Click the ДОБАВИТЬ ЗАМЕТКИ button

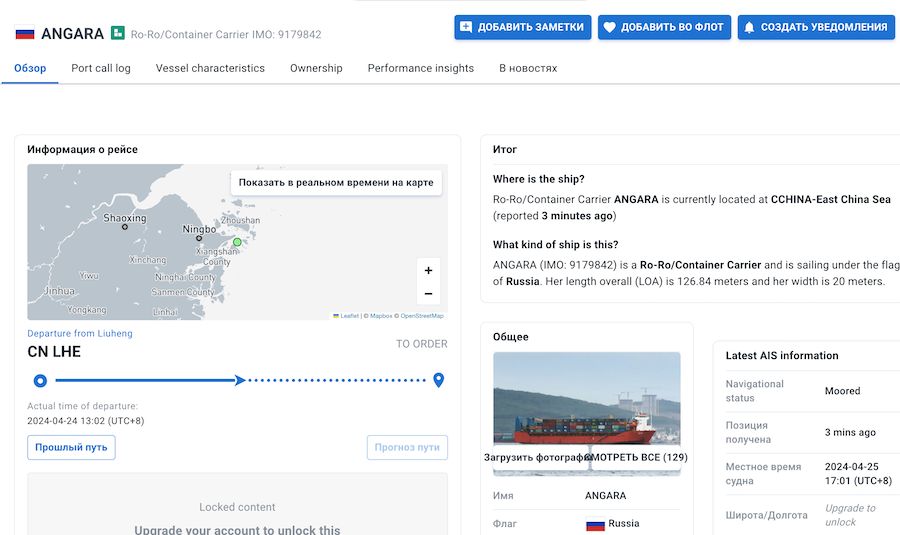(x=523, y=27)
